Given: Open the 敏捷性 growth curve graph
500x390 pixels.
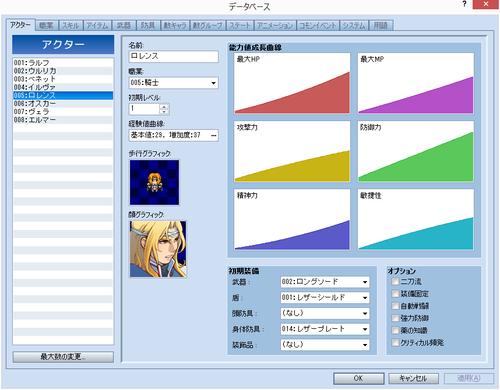Looking at the screenshot, I should pyautogui.click(x=416, y=219).
